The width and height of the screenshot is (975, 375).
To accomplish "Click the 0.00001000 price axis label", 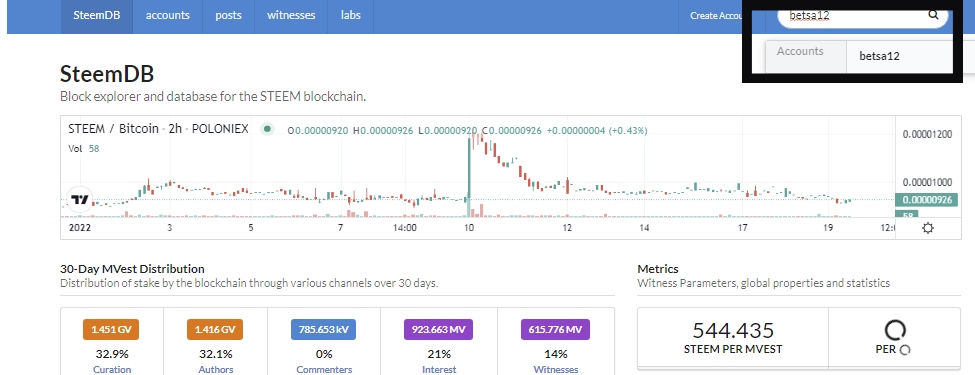I will [926, 182].
